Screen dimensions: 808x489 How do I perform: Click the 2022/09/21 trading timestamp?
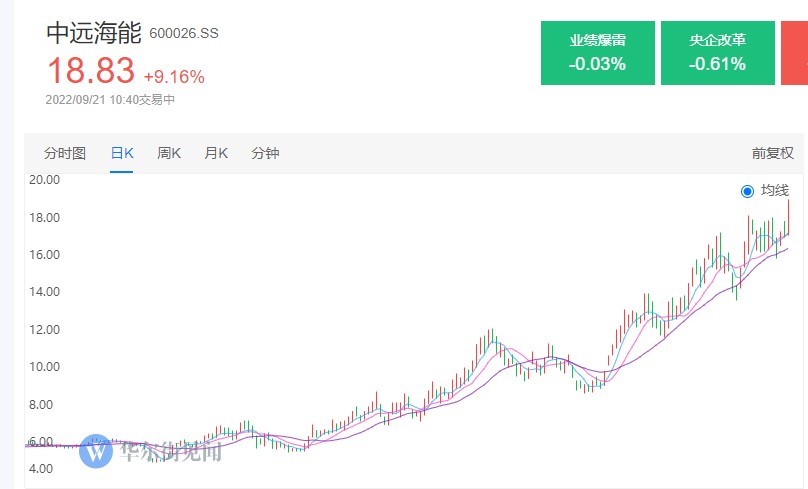(110, 100)
